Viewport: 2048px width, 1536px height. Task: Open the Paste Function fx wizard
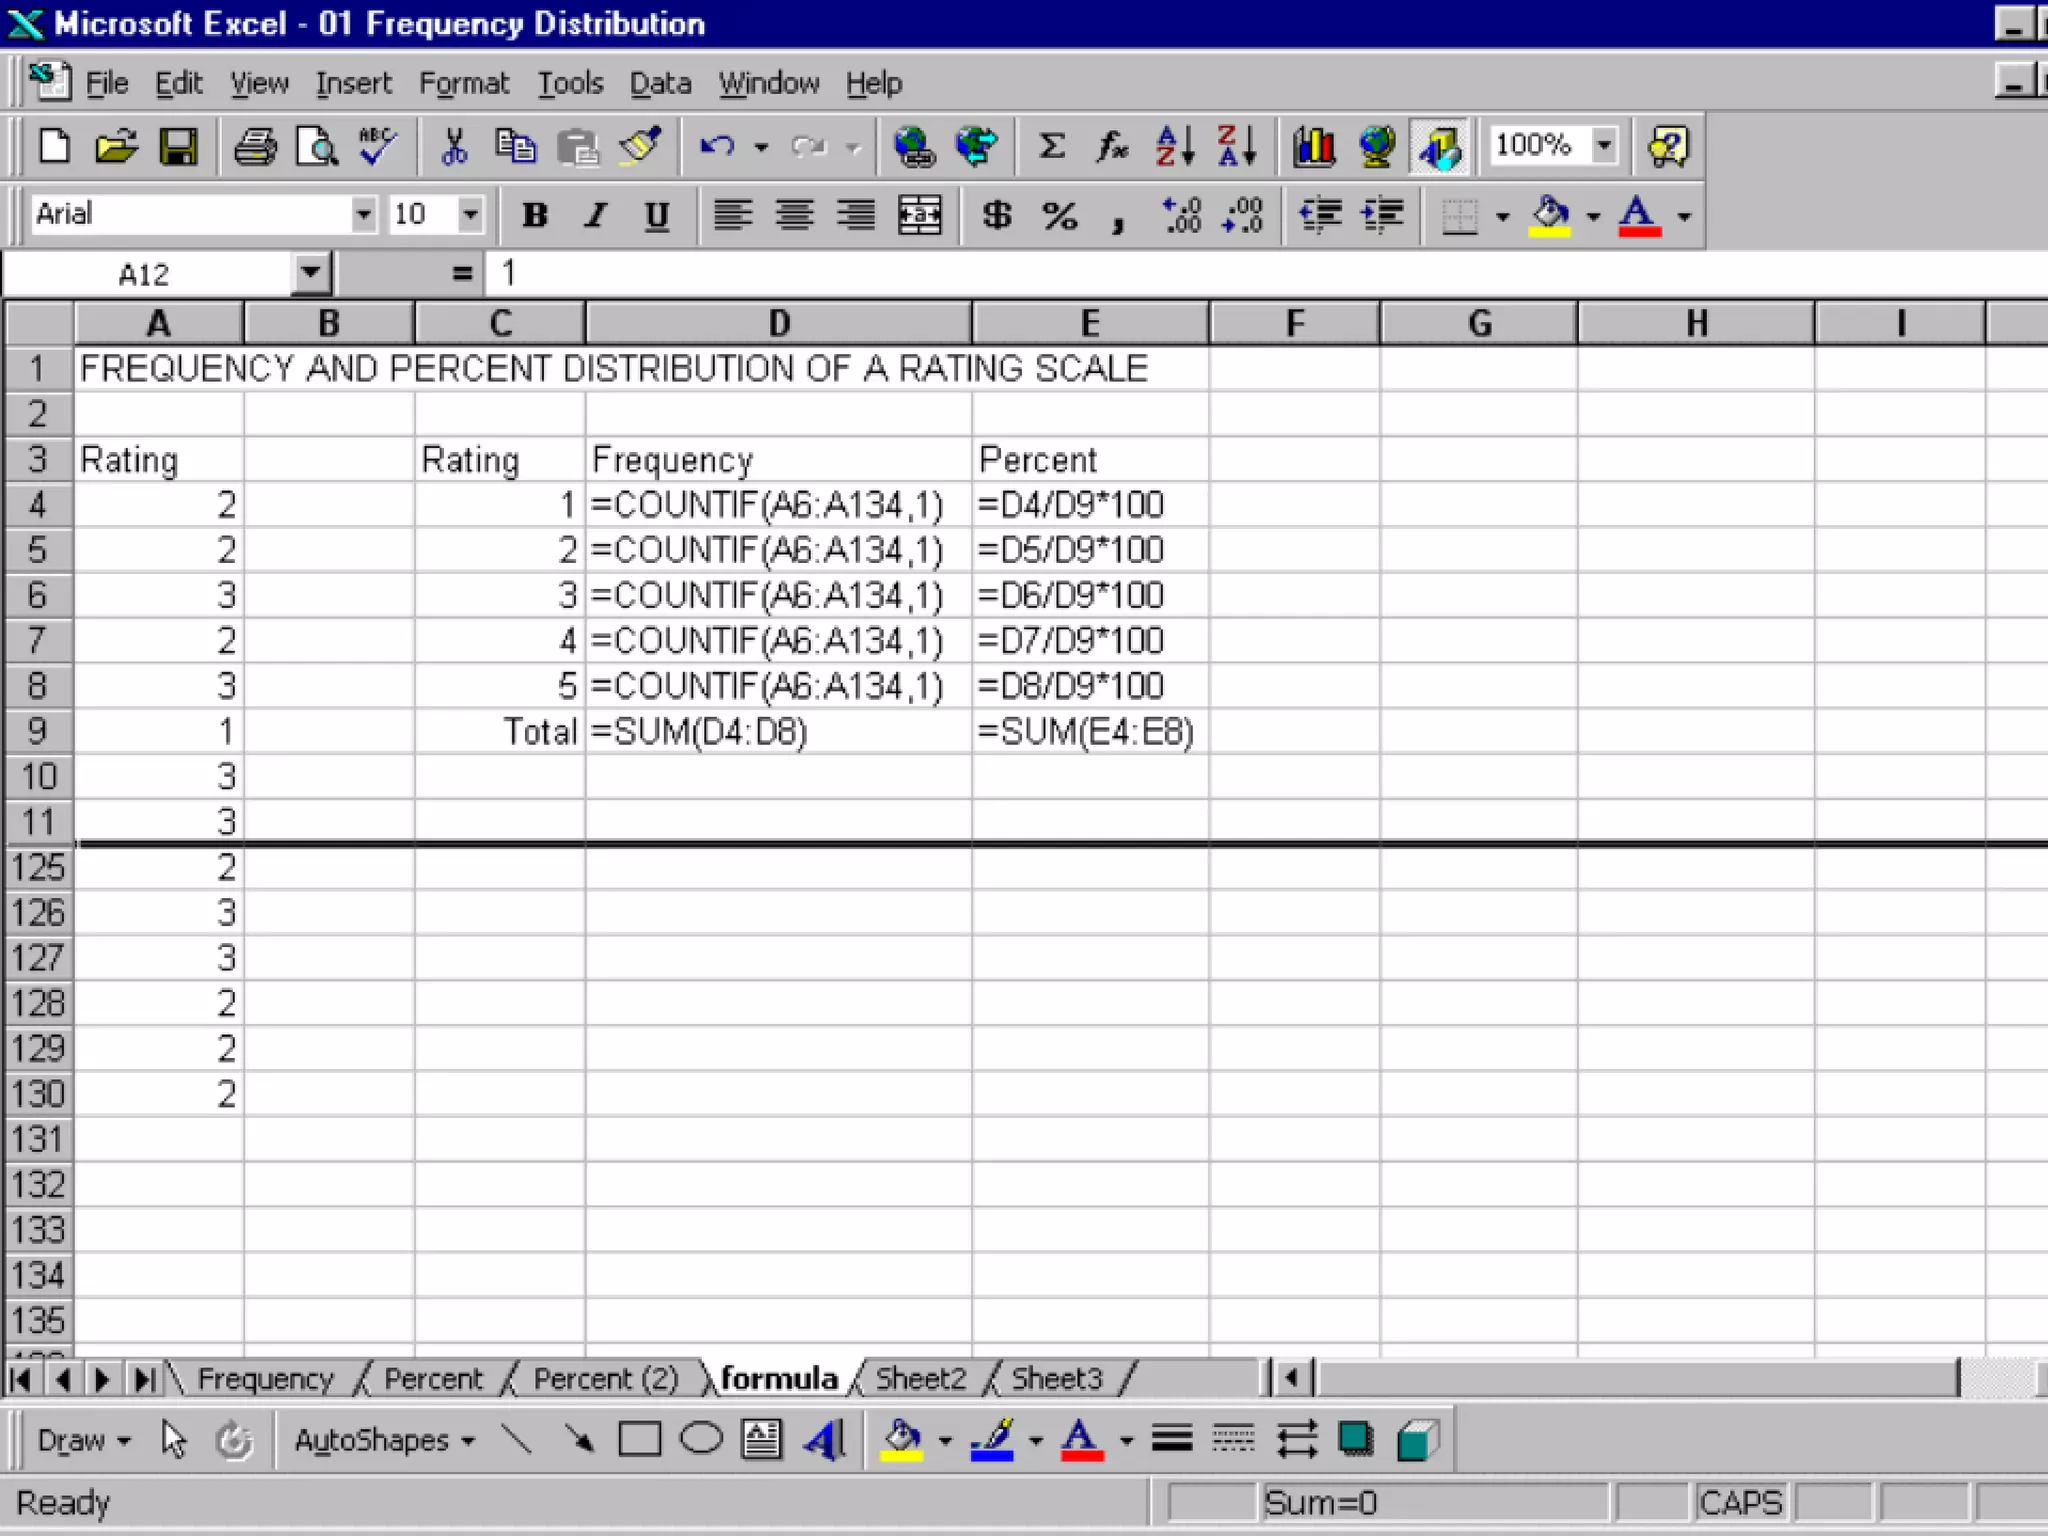[1112, 147]
